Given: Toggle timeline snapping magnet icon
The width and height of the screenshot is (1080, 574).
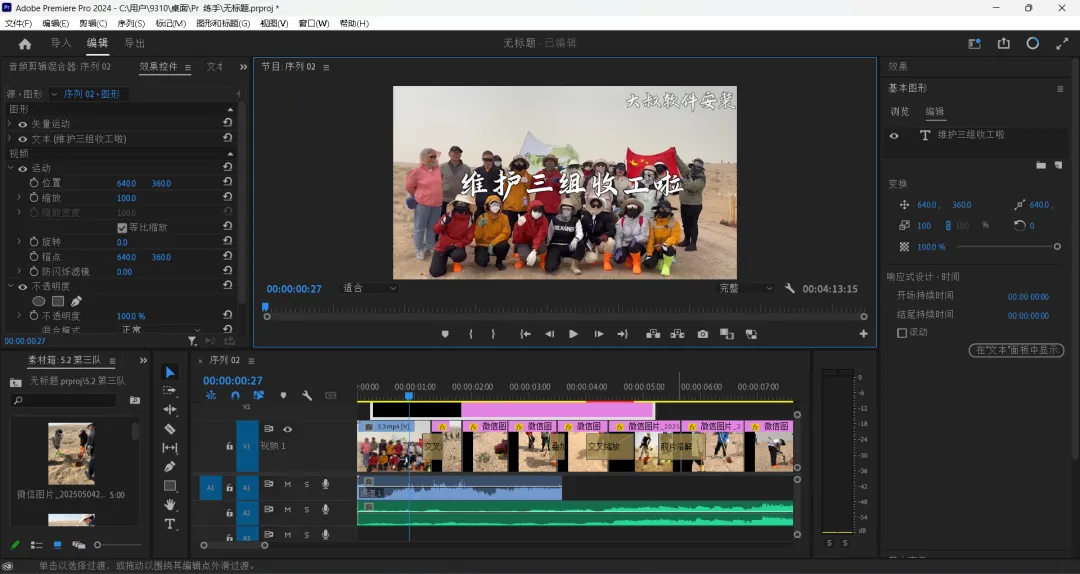Looking at the screenshot, I should coord(235,396).
